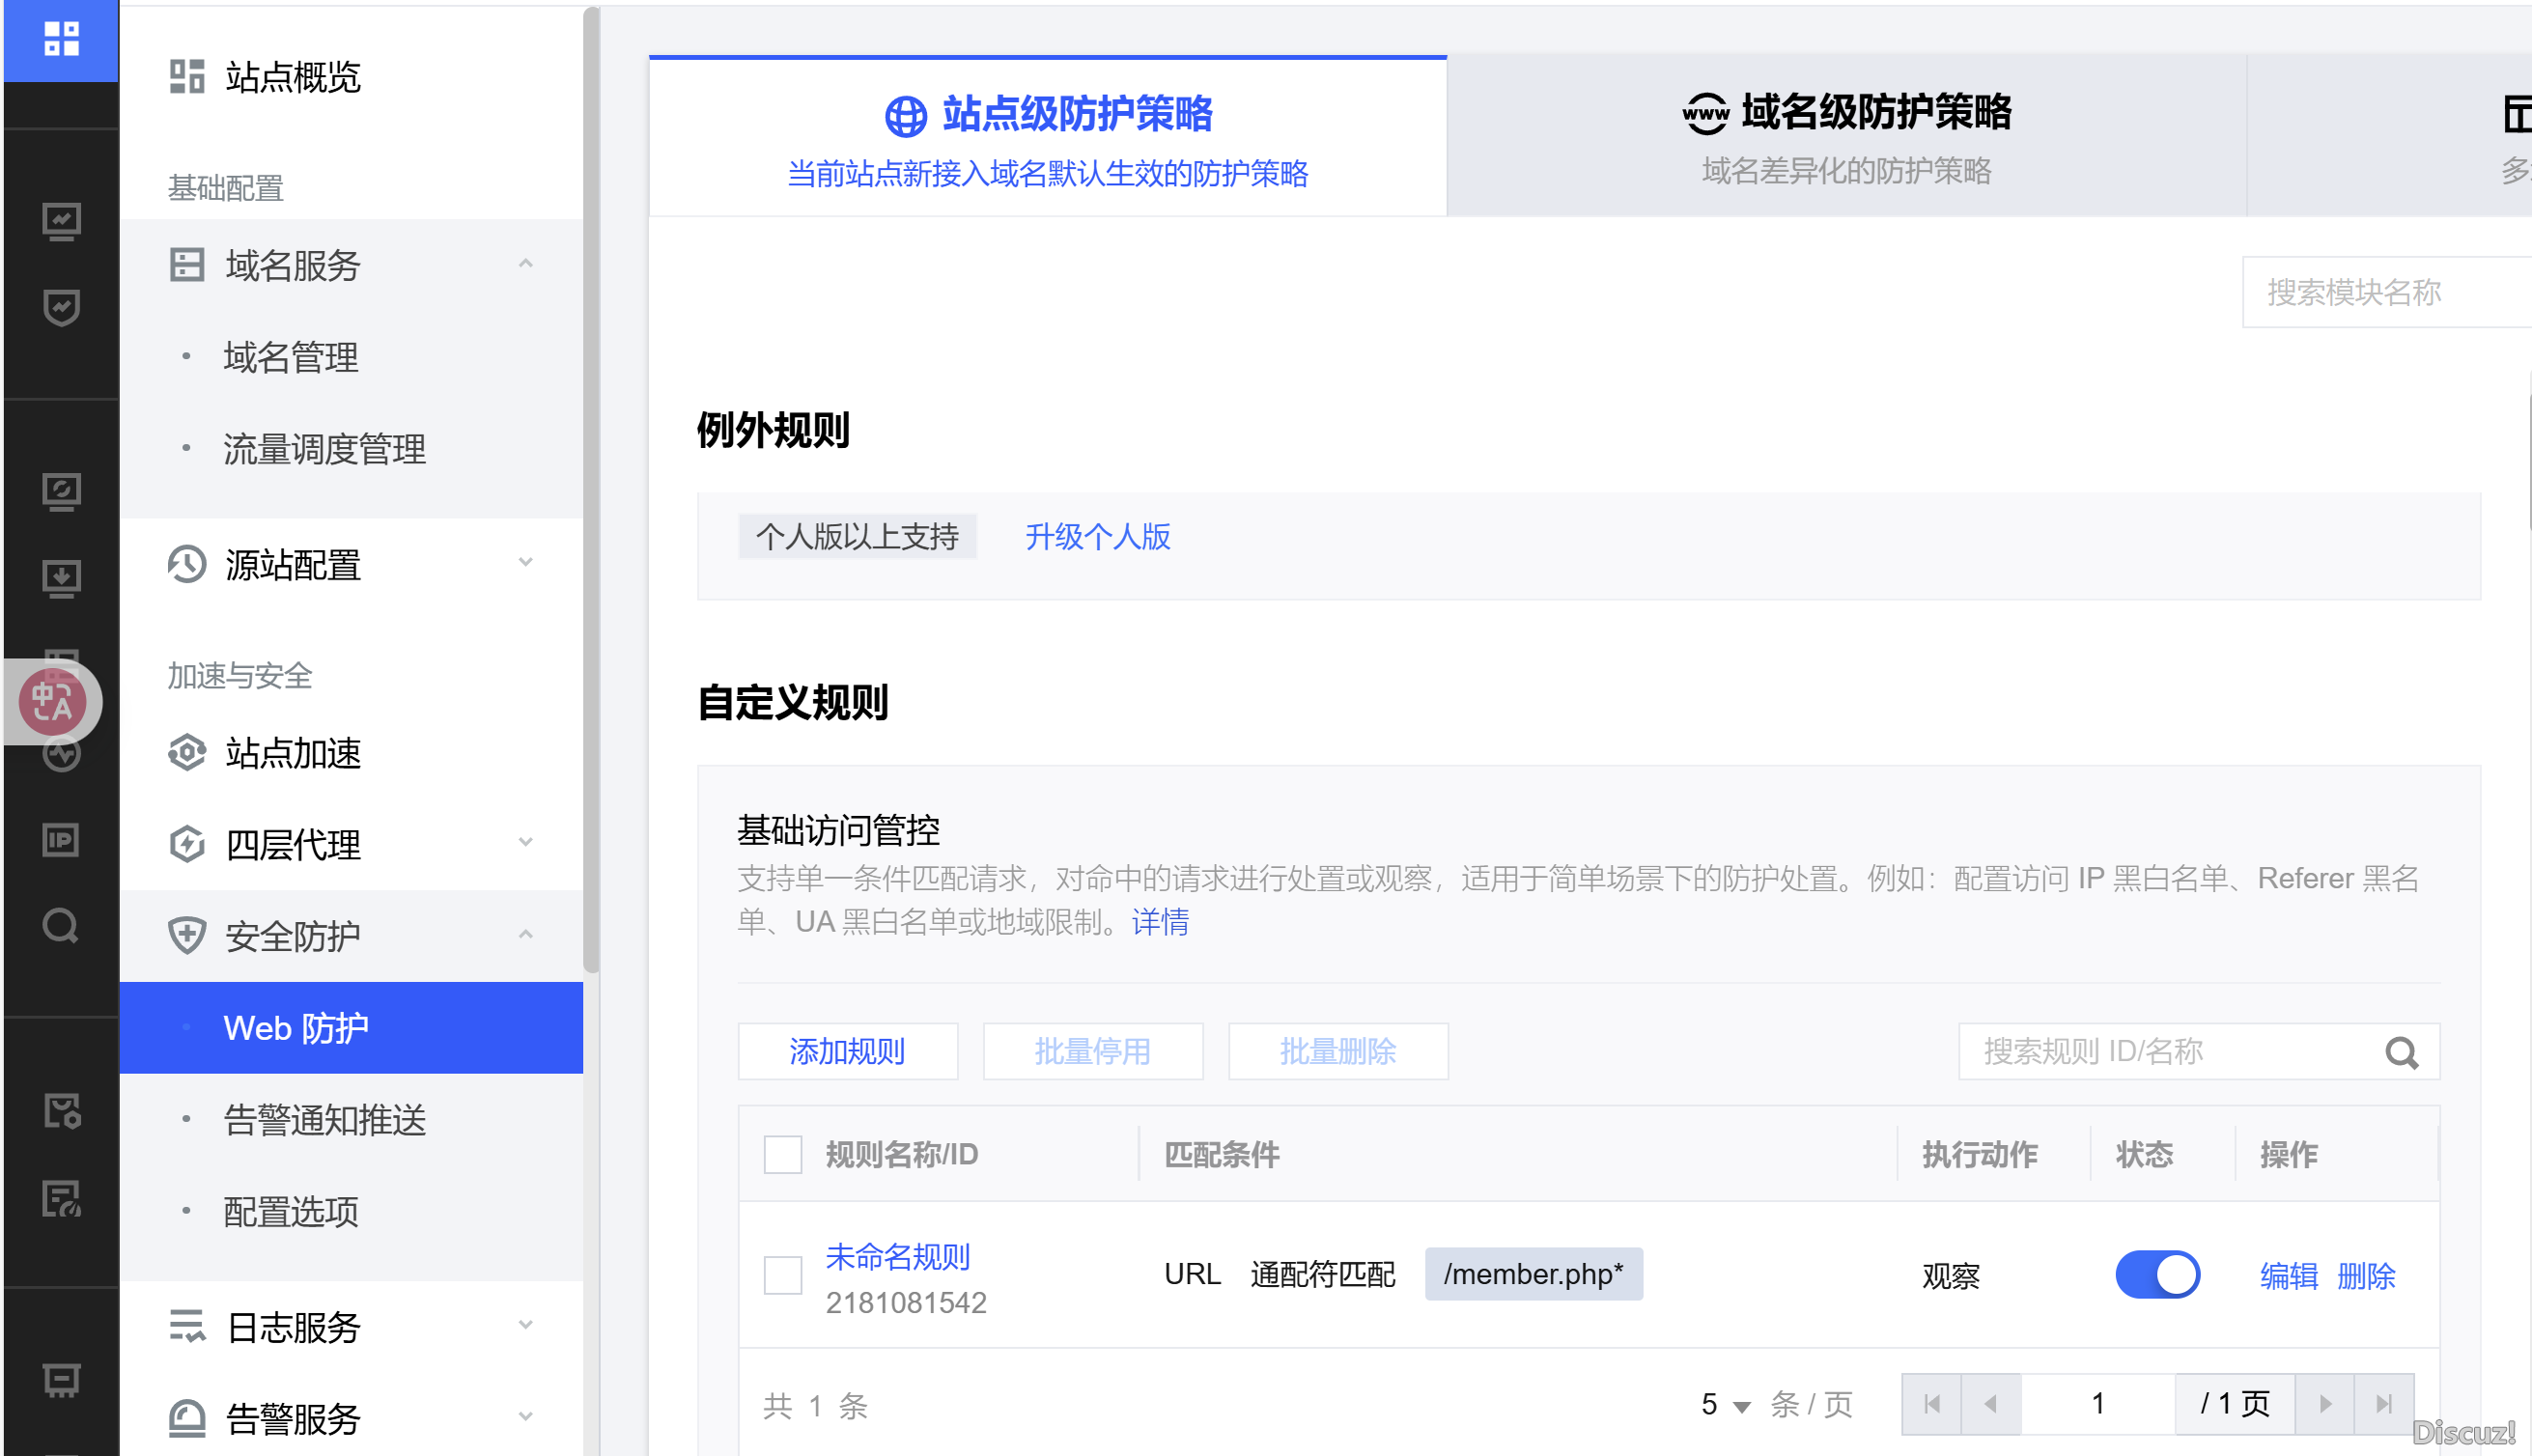Click the magnifier icon in dark sidebar
Viewport: 2532px width, 1456px height.
[61, 927]
